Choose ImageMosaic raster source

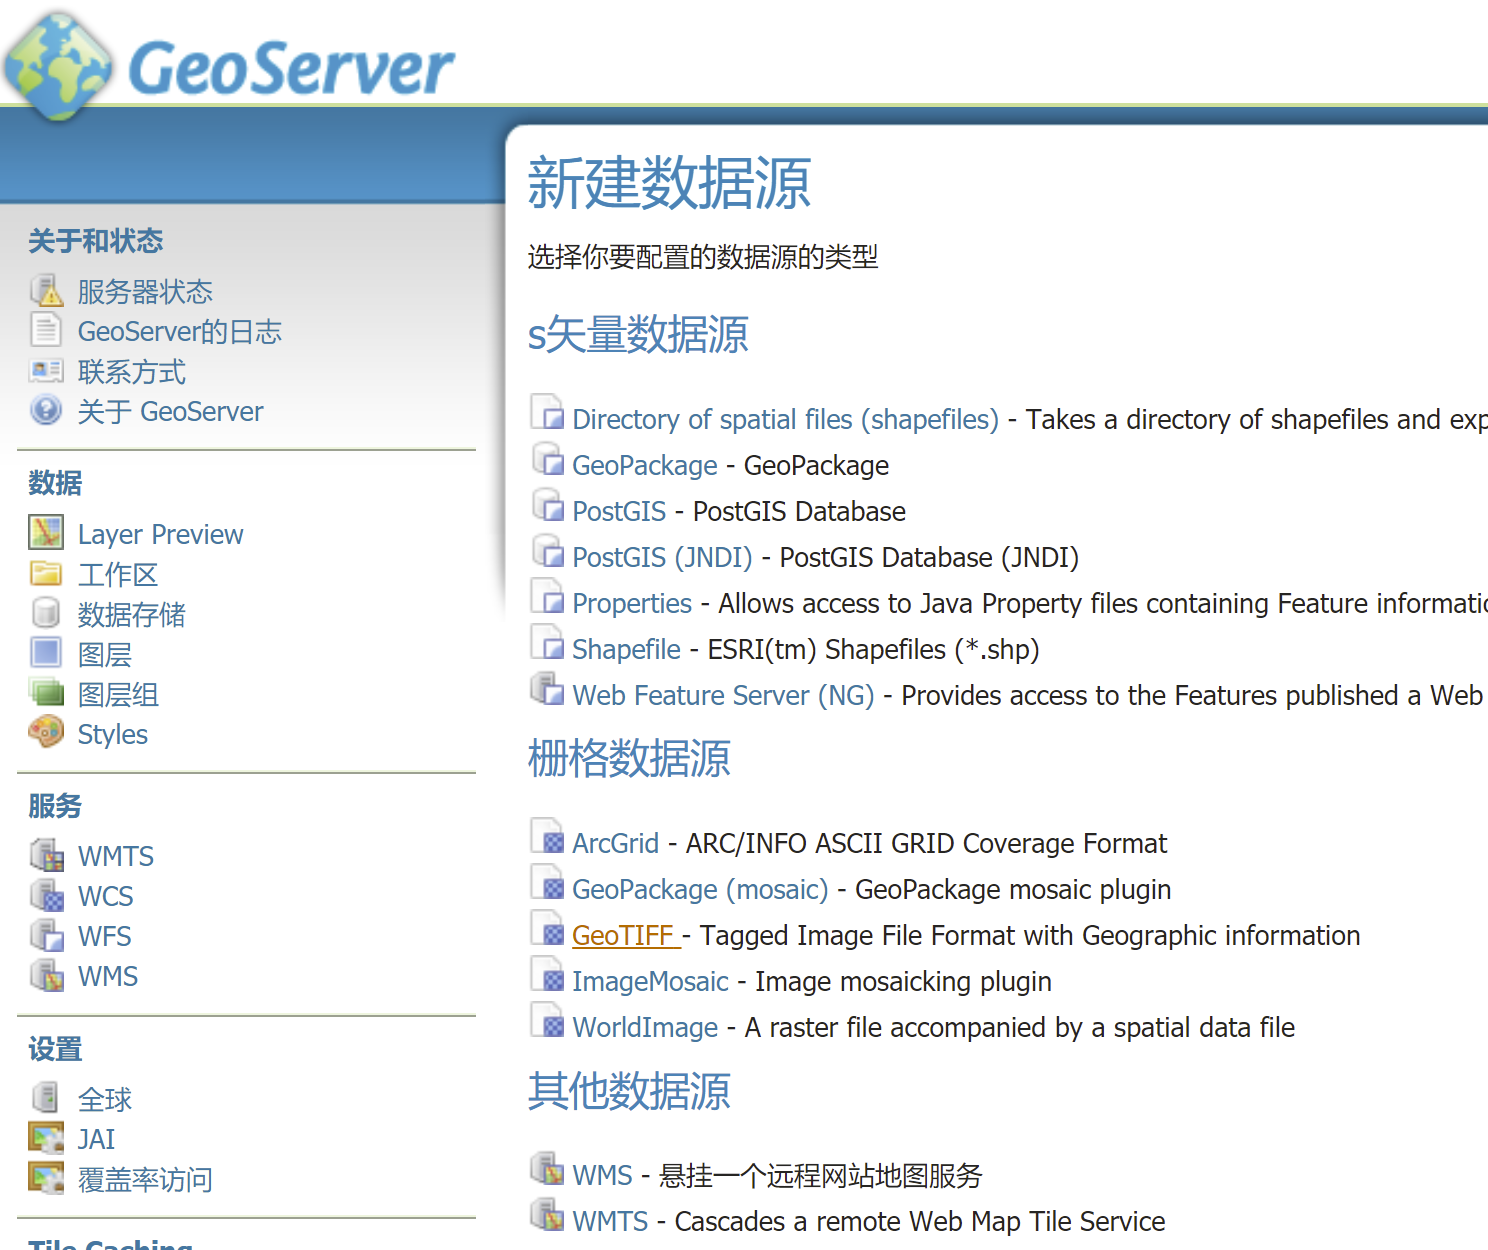pos(650,982)
